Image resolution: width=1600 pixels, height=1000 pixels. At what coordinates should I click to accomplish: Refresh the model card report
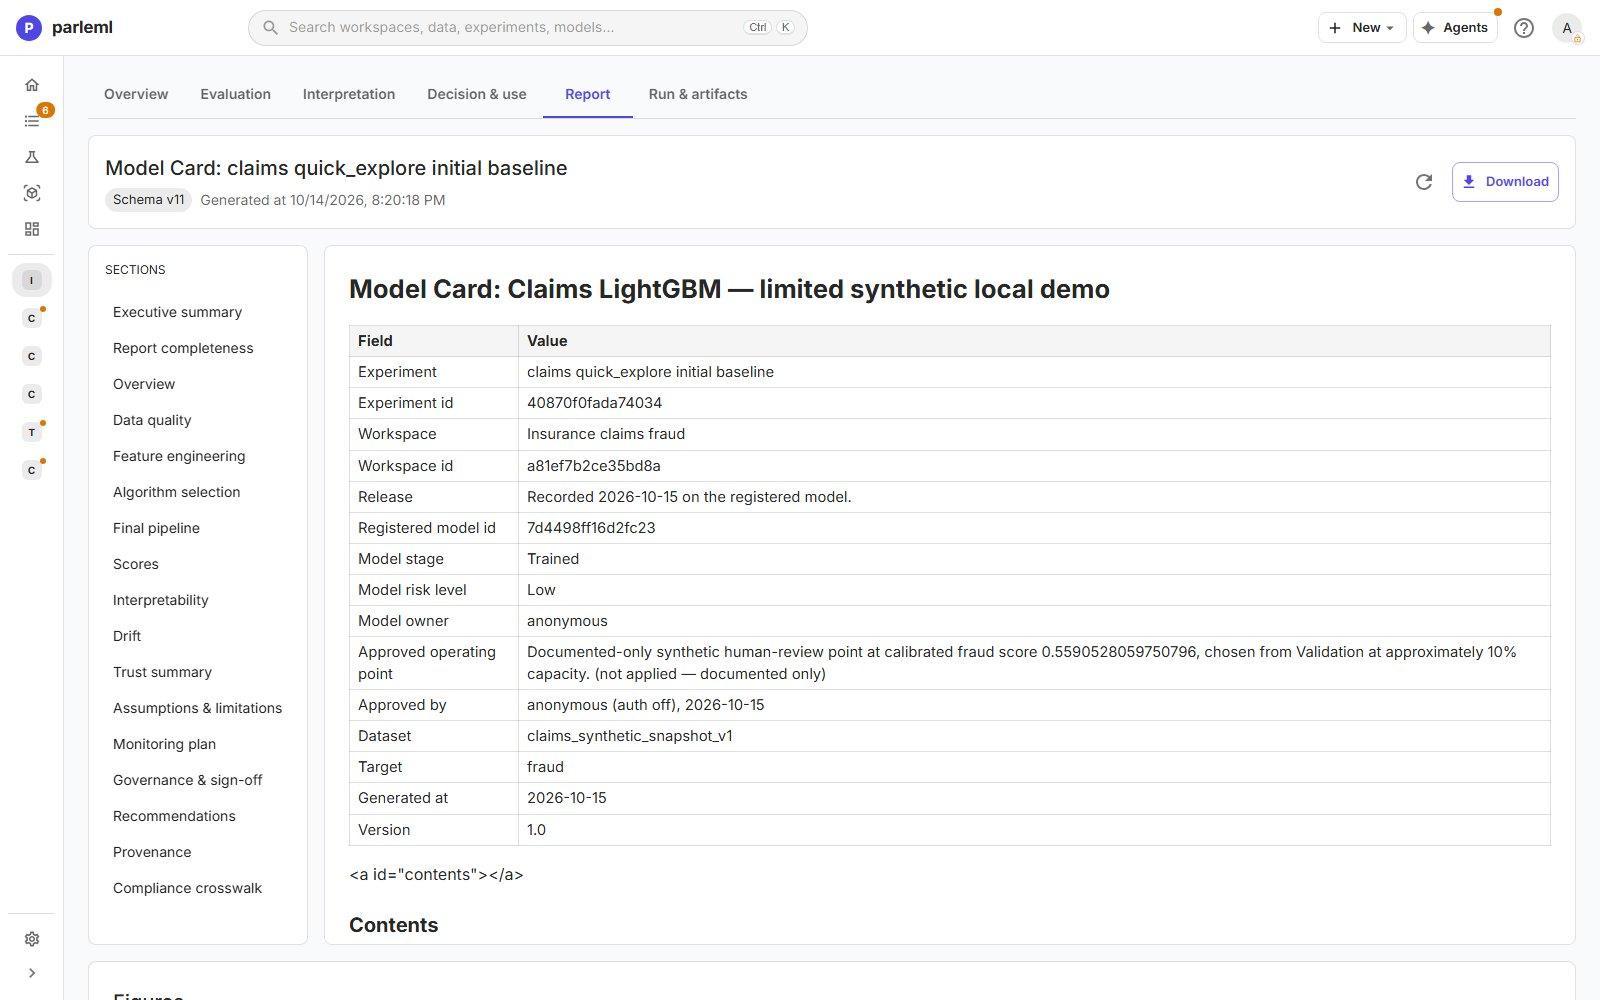[1424, 182]
